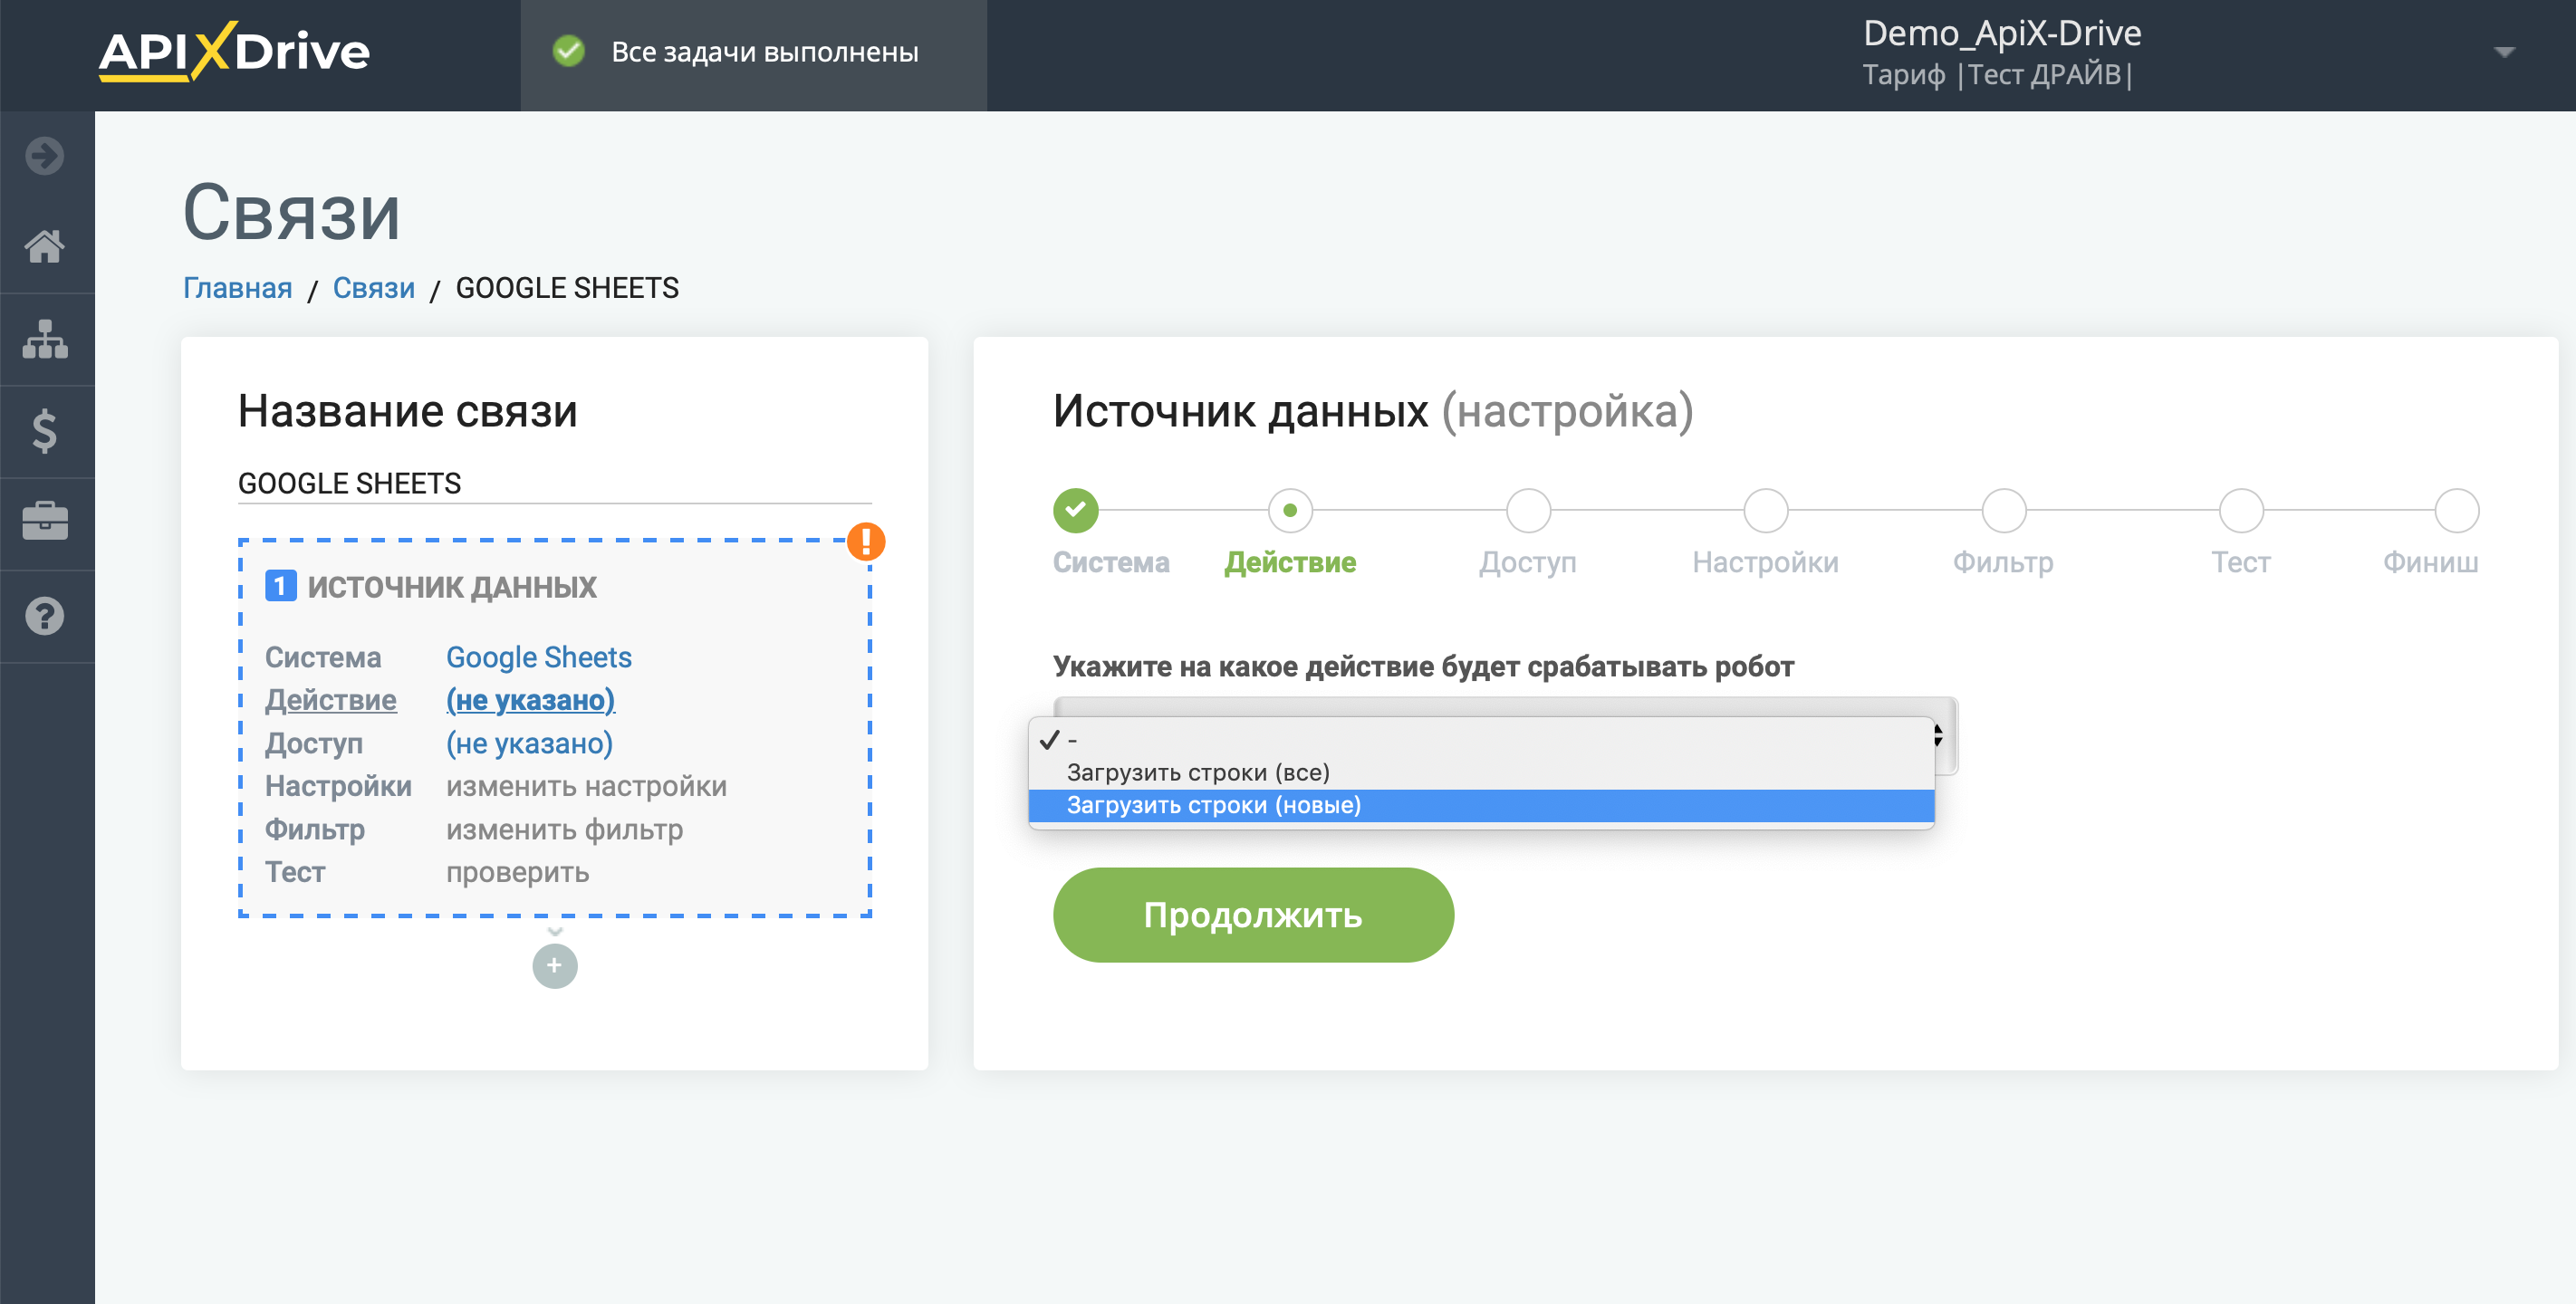This screenshot has width=2576, height=1304.
Task: Open the Home icon in the sidebar
Action: point(45,246)
